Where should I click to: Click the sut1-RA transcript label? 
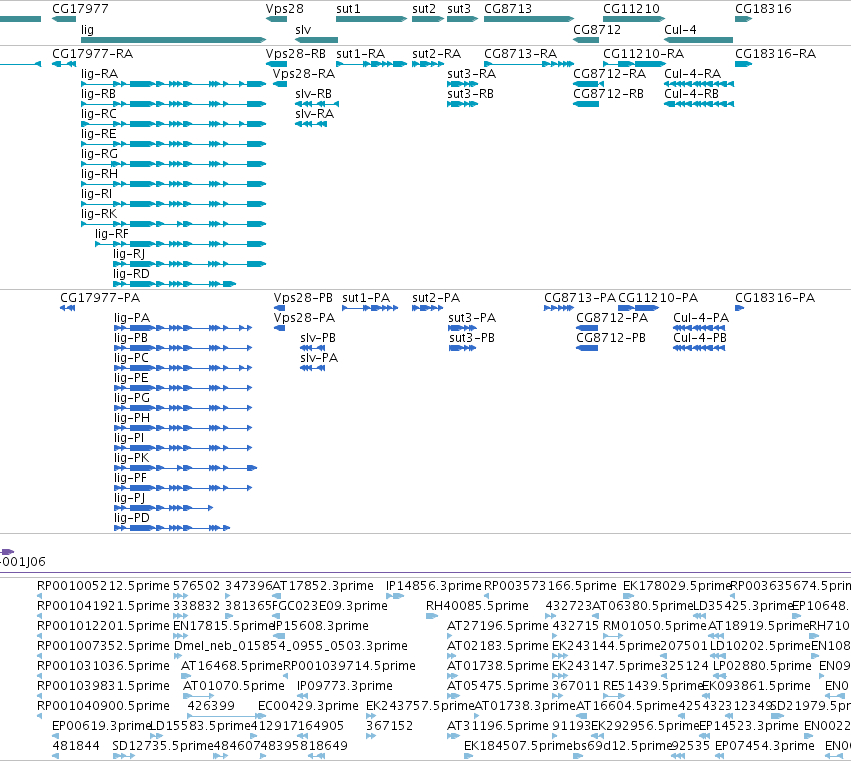(x=360, y=54)
